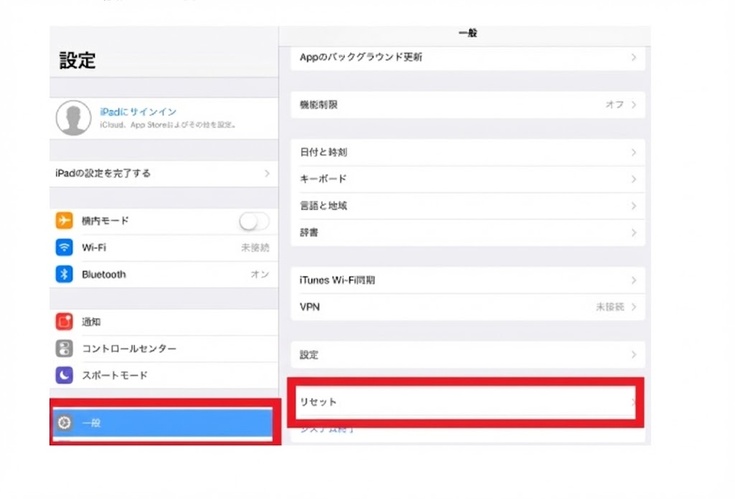Open 日付と時刻 settings
This screenshot has width=735, height=499.
(x=468, y=152)
